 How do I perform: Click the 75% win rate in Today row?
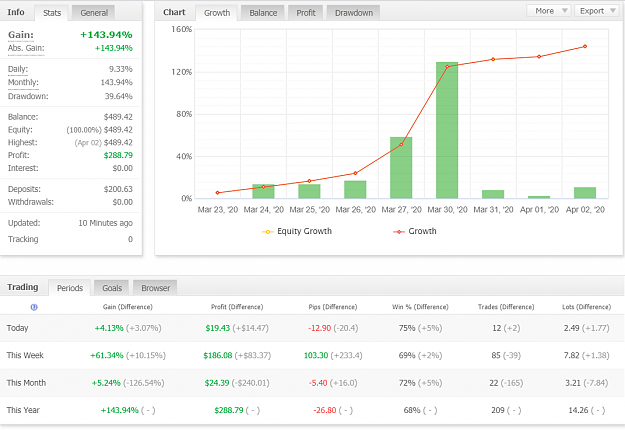click(407, 328)
